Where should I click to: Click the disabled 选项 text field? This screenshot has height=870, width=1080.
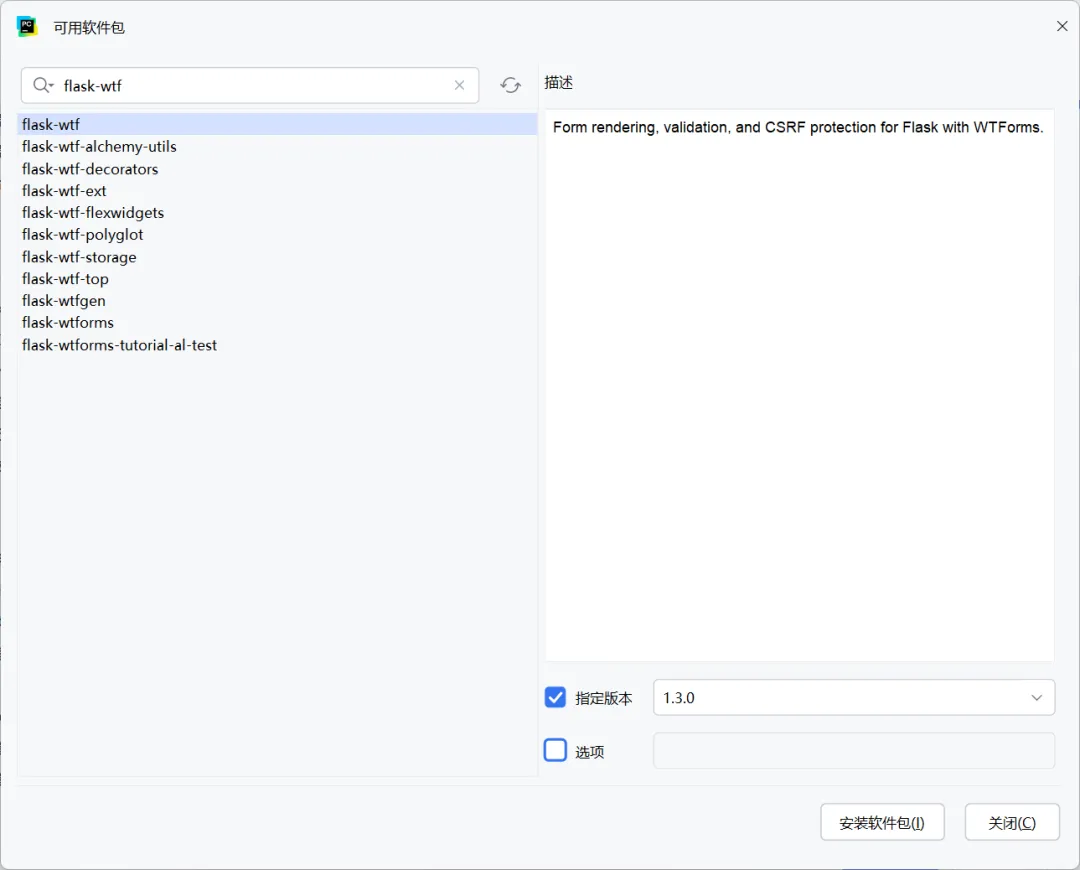853,750
